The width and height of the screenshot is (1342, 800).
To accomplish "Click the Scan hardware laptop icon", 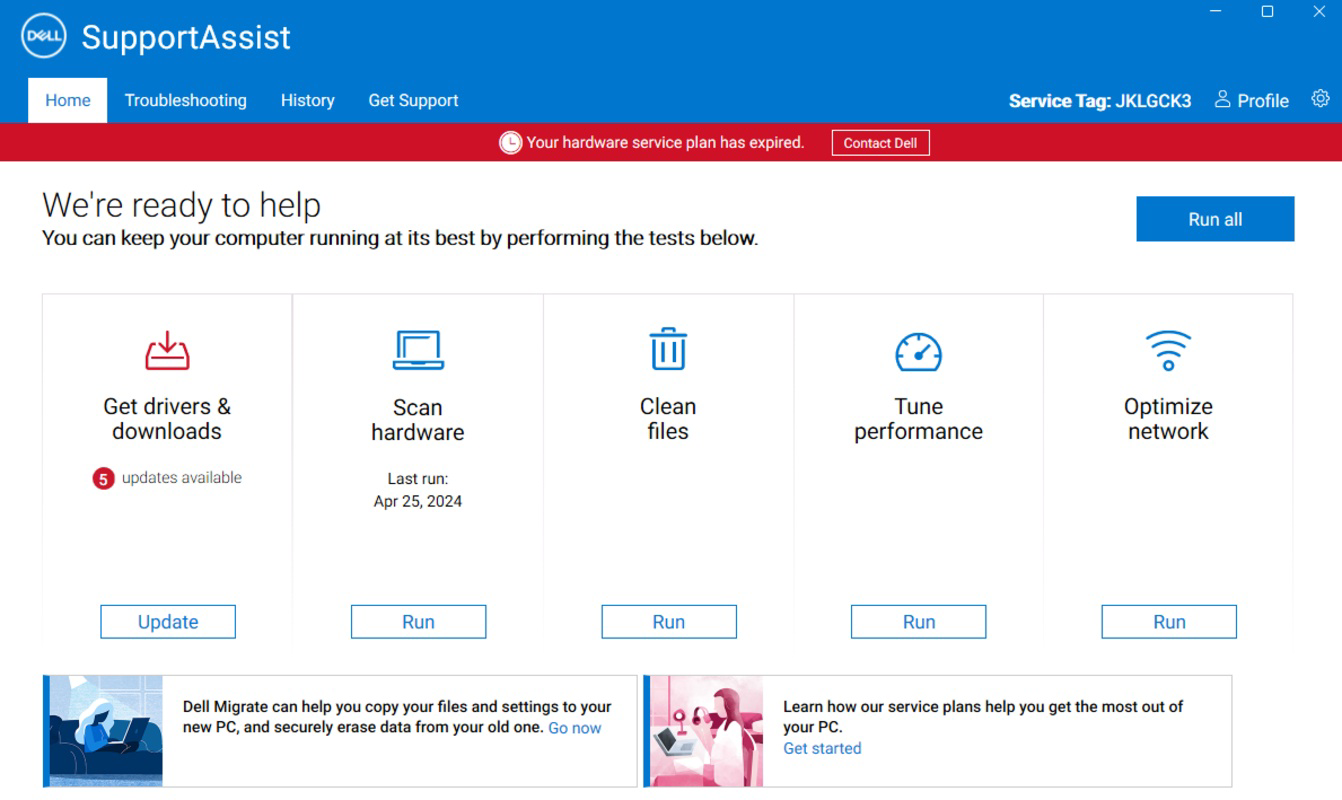I will click(x=418, y=350).
